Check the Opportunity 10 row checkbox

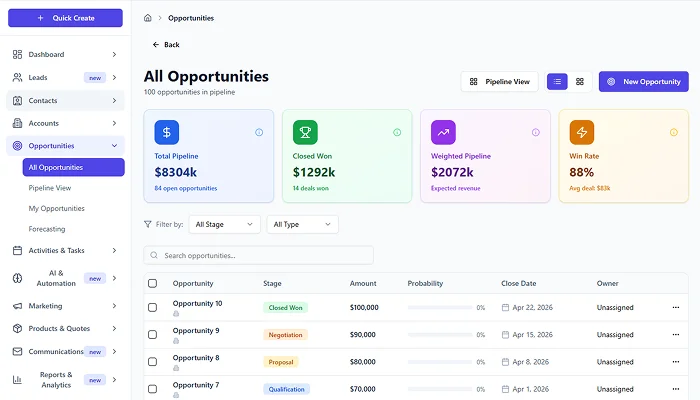click(153, 307)
